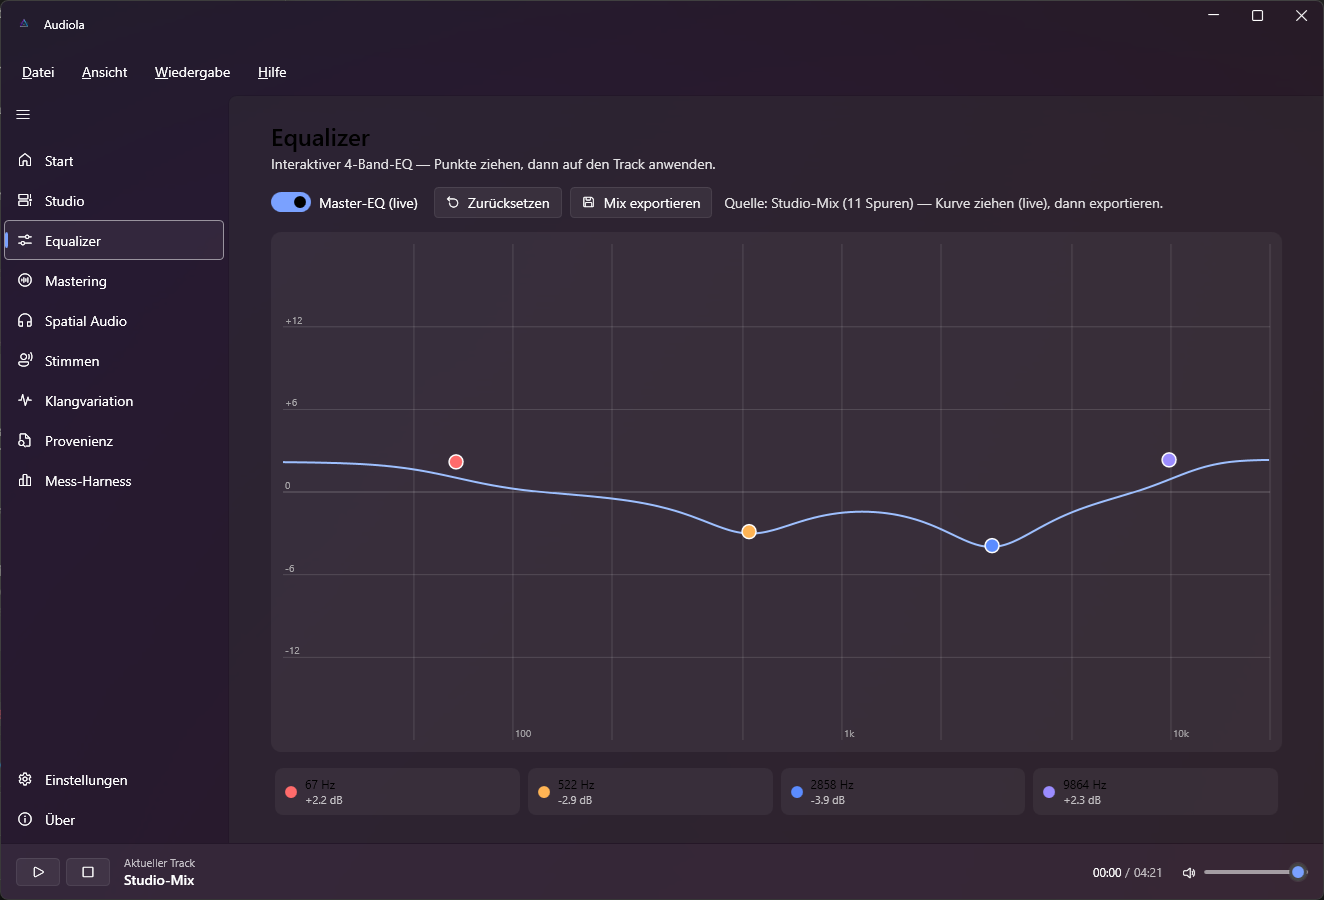Screen dimensions: 1324x900
Task: Open the Wiedergabe menu
Action: (x=192, y=72)
